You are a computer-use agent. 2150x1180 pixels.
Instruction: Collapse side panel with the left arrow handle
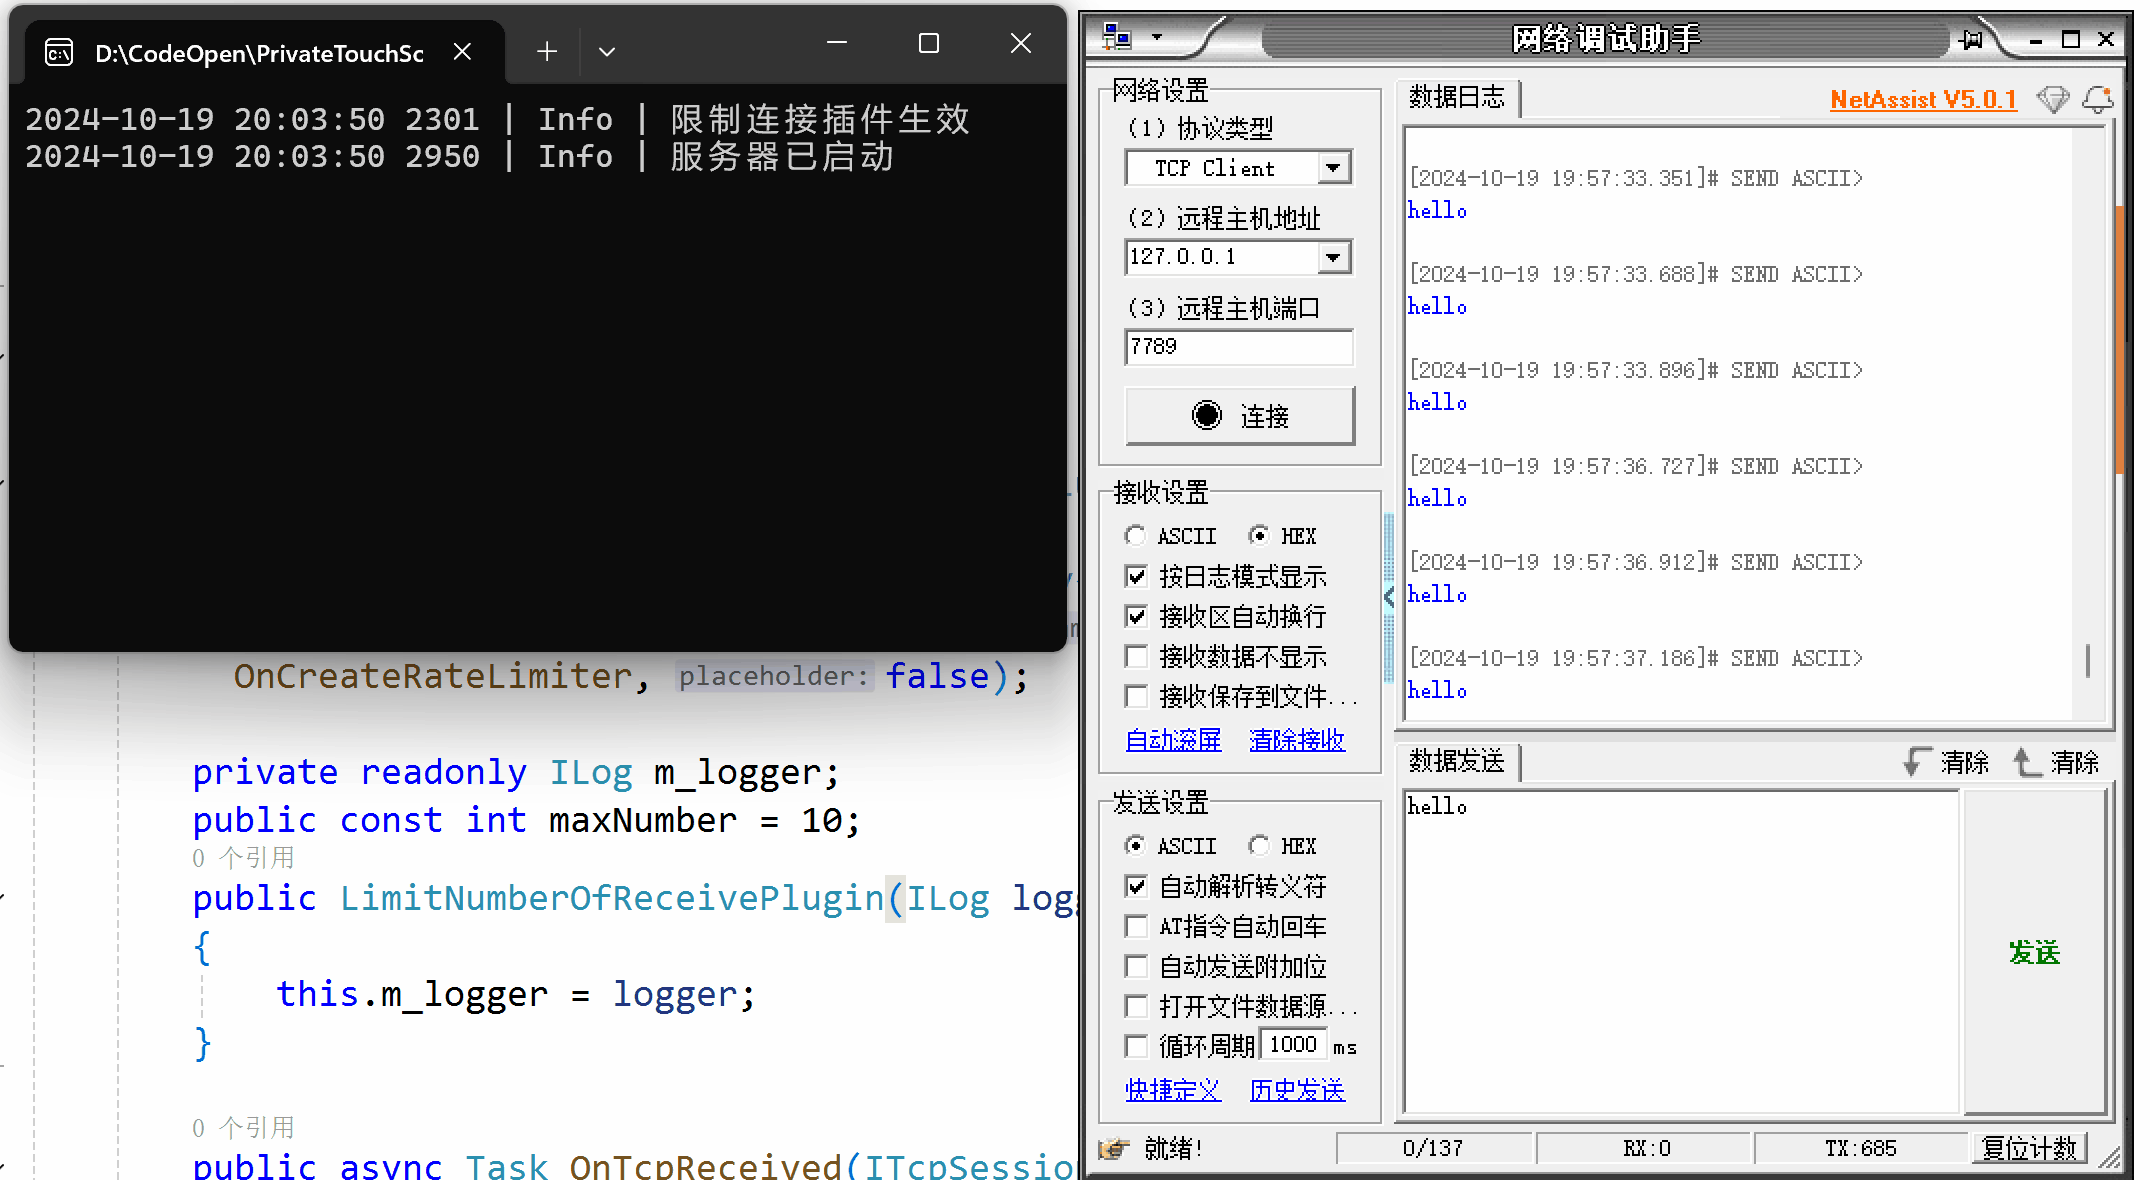point(1389,597)
